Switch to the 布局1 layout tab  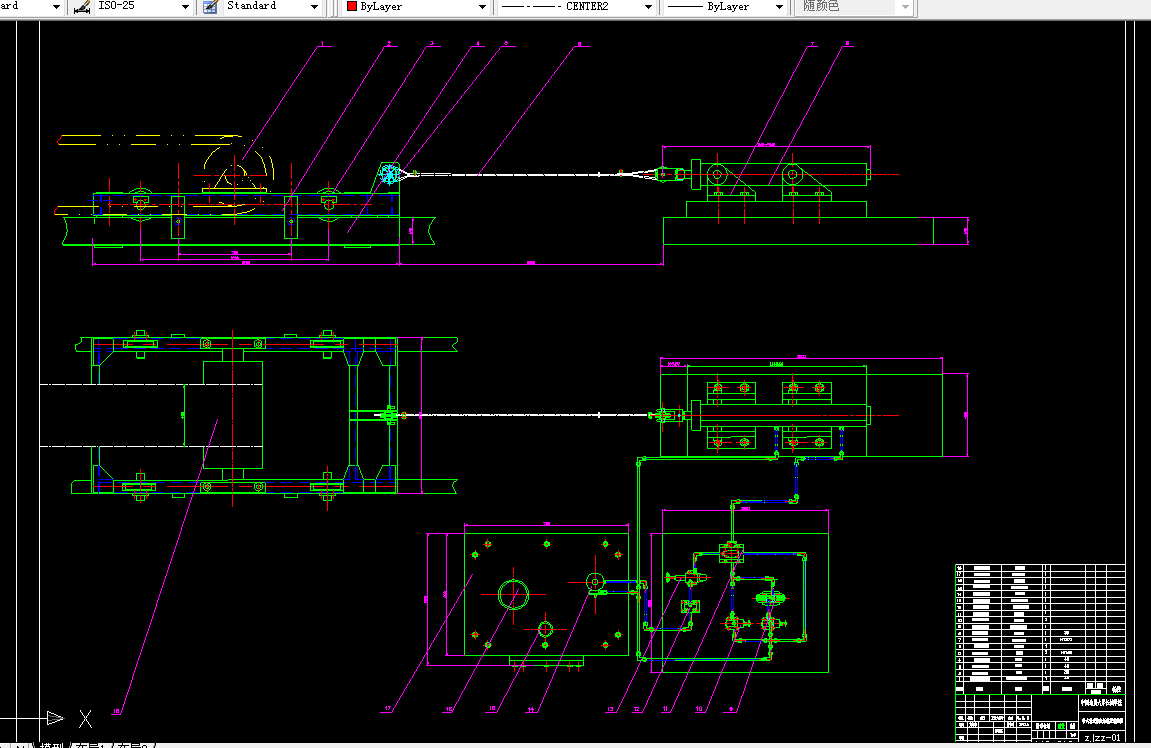point(91,744)
